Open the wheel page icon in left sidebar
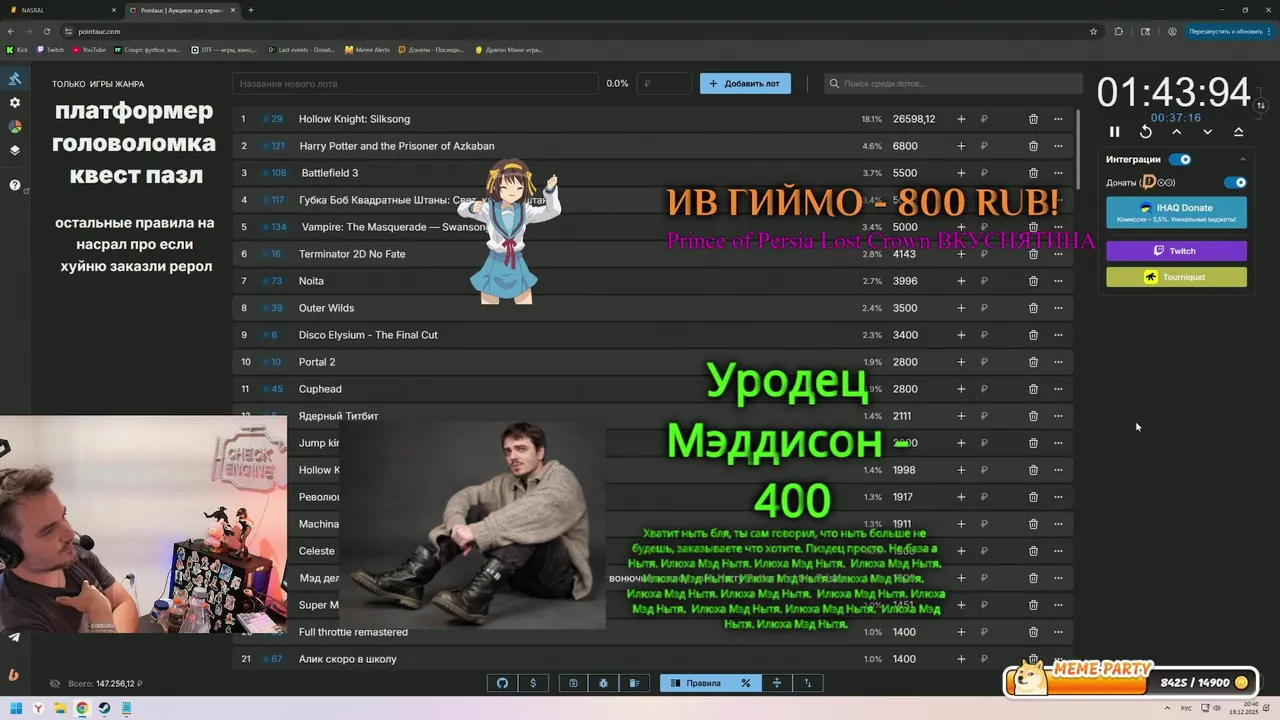Screen dimensions: 1280x720 point(15,127)
